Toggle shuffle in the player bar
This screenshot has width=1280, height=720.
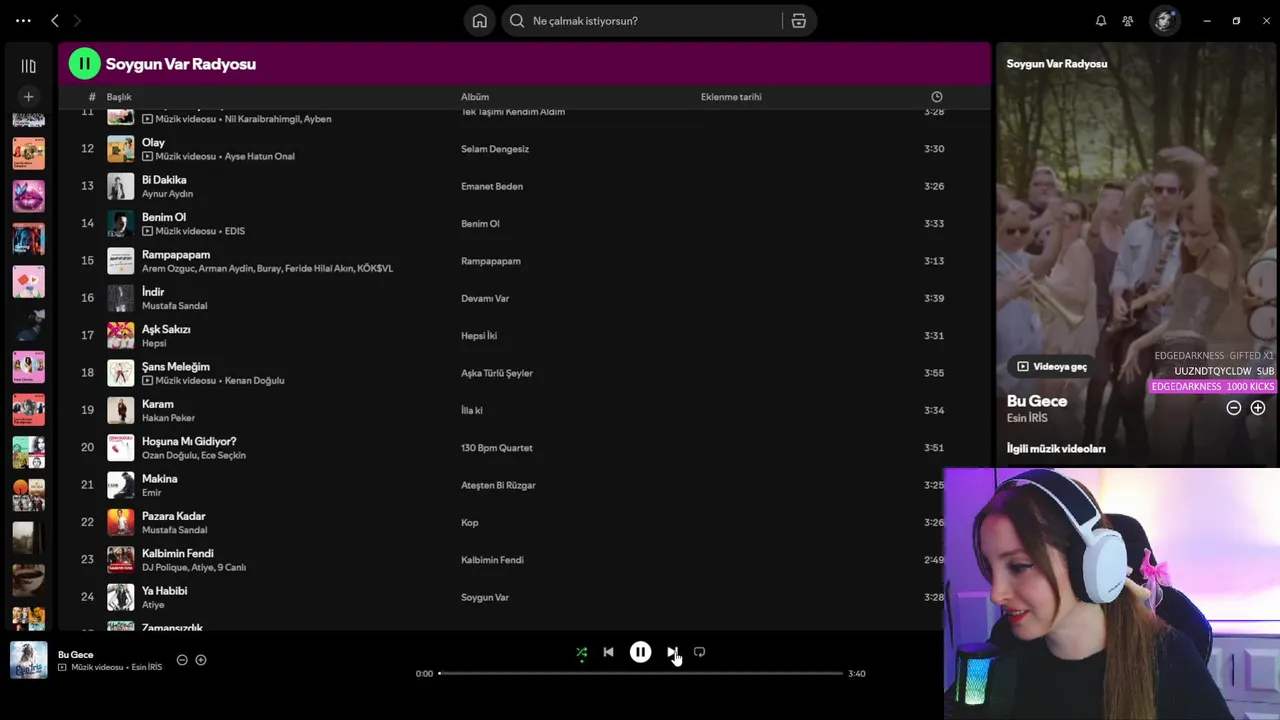pos(582,653)
